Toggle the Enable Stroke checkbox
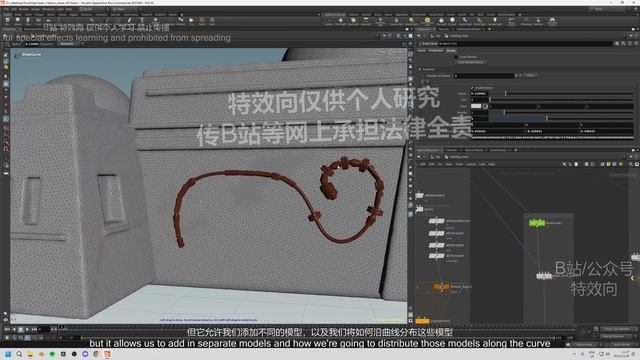 [x=473, y=88]
